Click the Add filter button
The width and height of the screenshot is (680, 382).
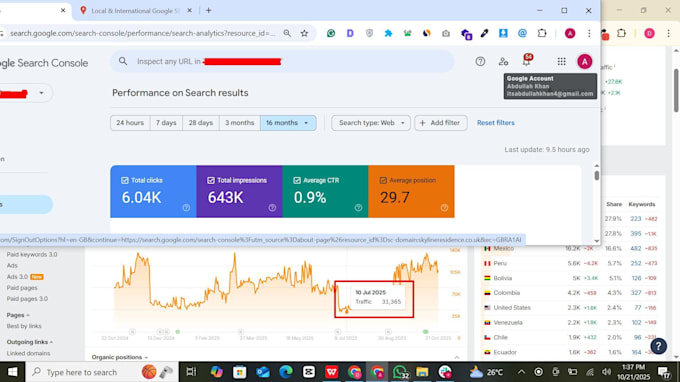pos(440,123)
